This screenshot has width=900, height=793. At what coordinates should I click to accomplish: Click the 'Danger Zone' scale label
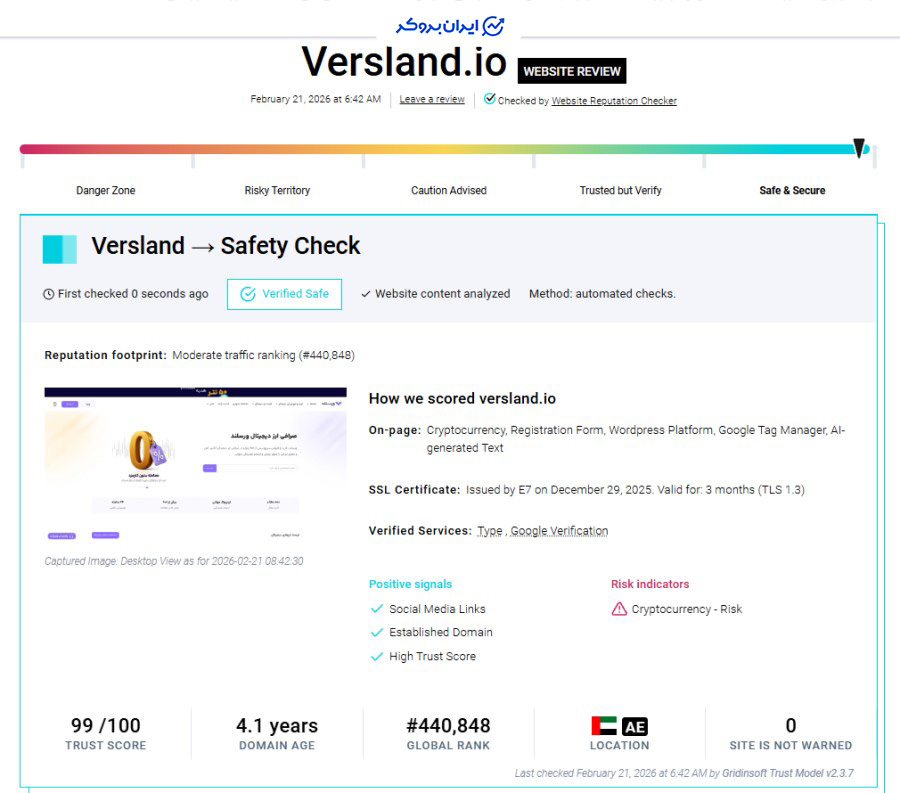106,191
